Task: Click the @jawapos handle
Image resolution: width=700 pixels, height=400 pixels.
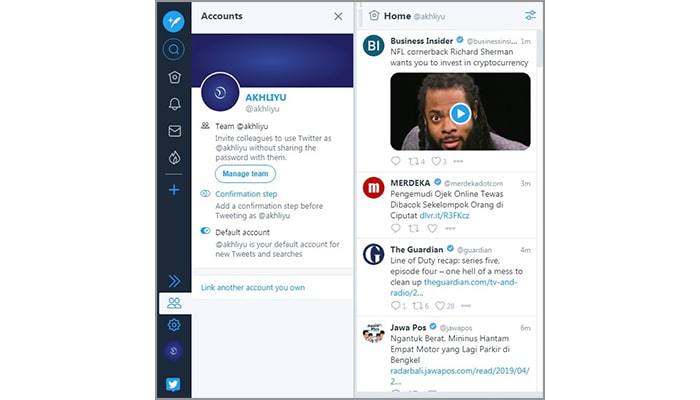Action: pos(456,328)
